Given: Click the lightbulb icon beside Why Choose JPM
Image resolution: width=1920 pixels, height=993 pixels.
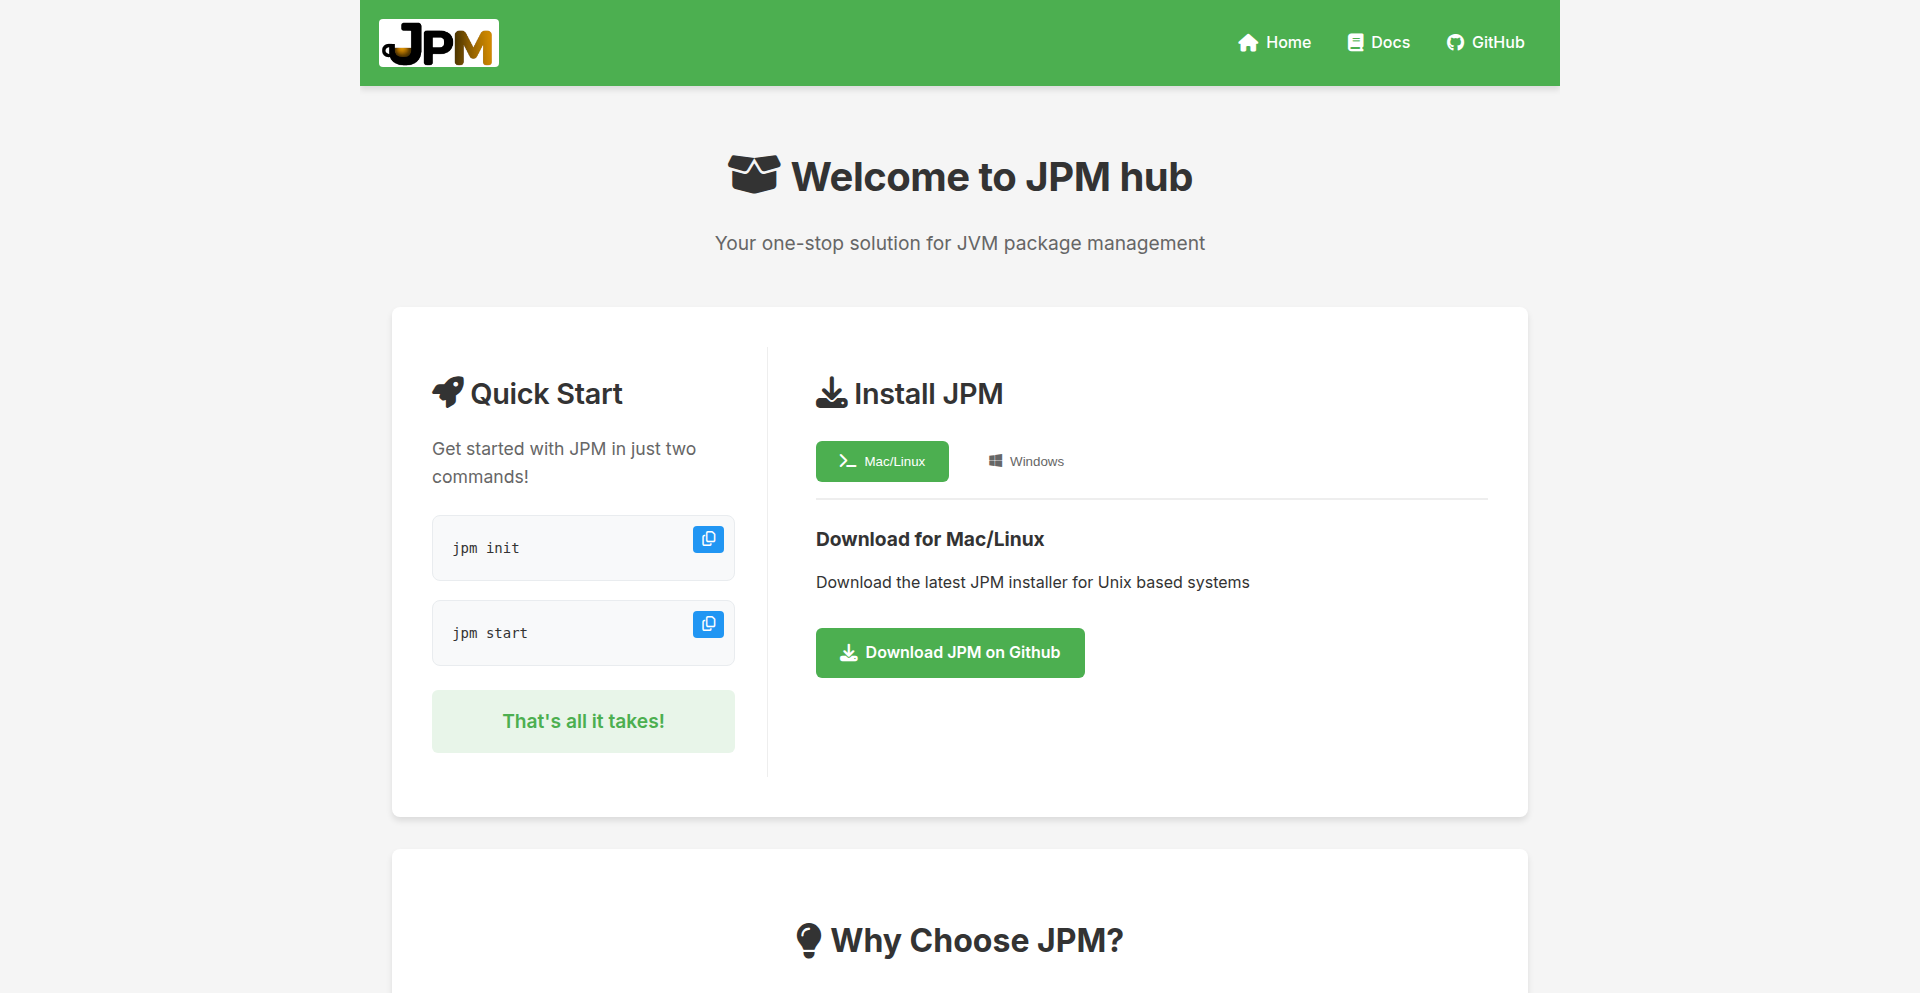Looking at the screenshot, I should point(809,940).
